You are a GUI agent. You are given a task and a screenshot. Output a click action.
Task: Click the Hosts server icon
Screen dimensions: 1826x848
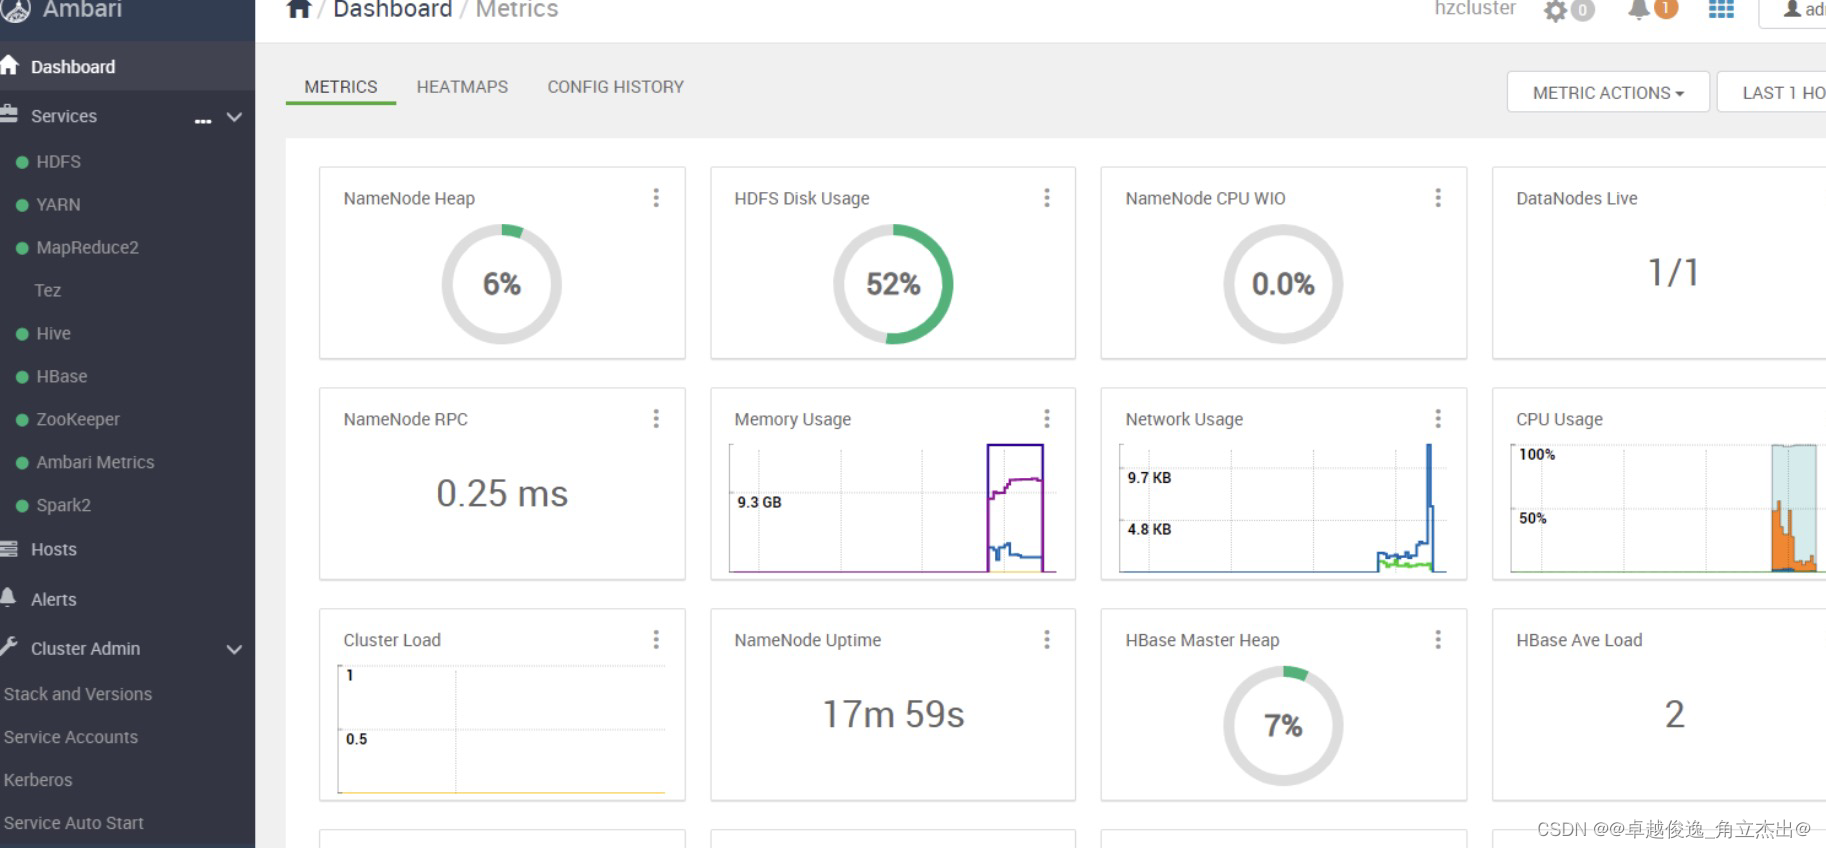(9, 548)
